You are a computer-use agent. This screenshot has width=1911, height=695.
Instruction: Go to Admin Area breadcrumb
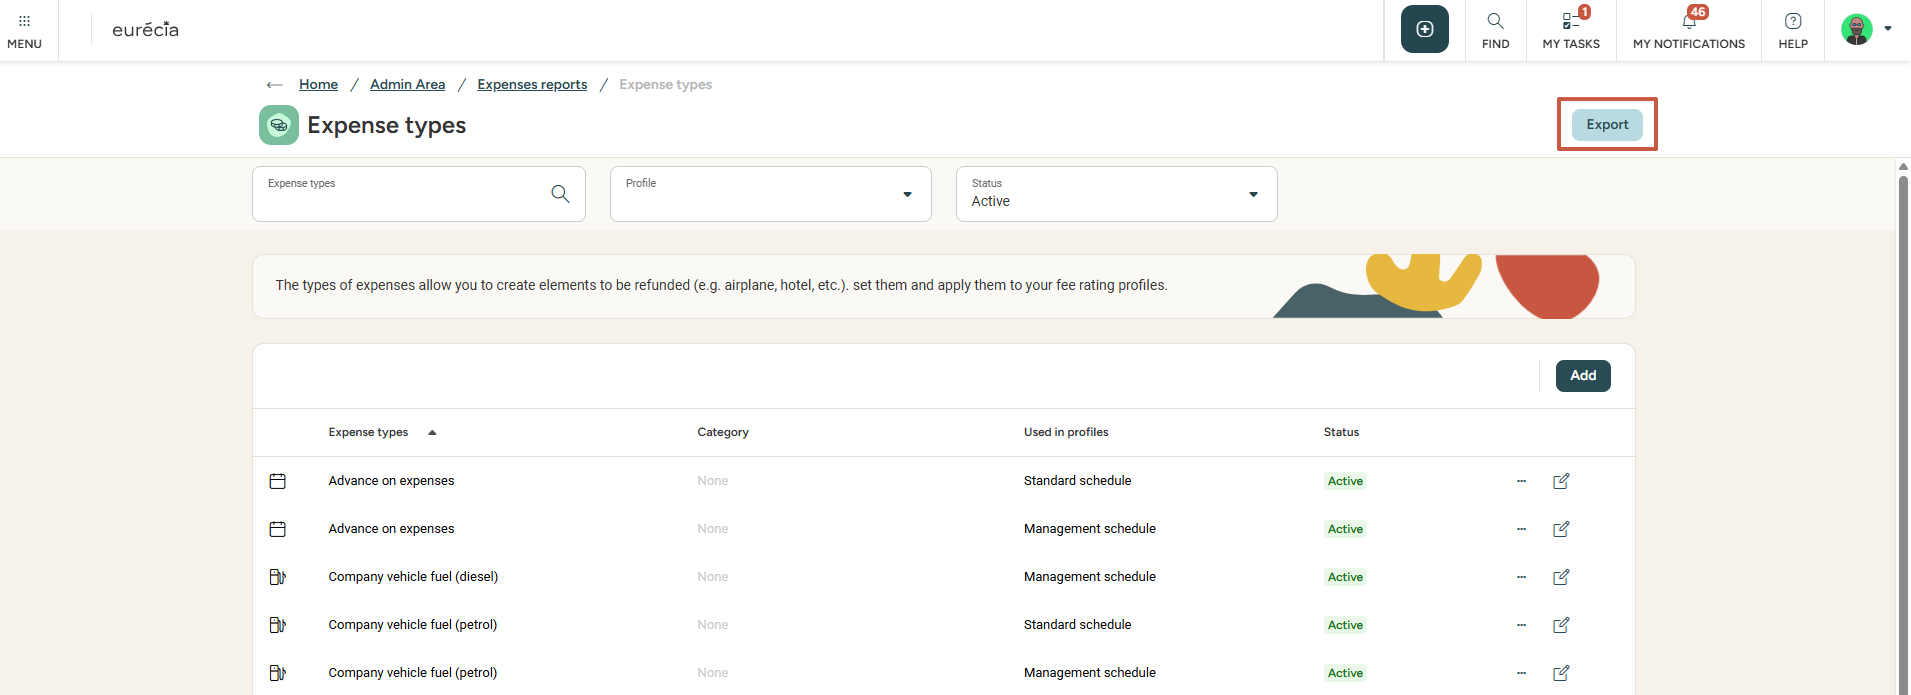click(x=407, y=85)
